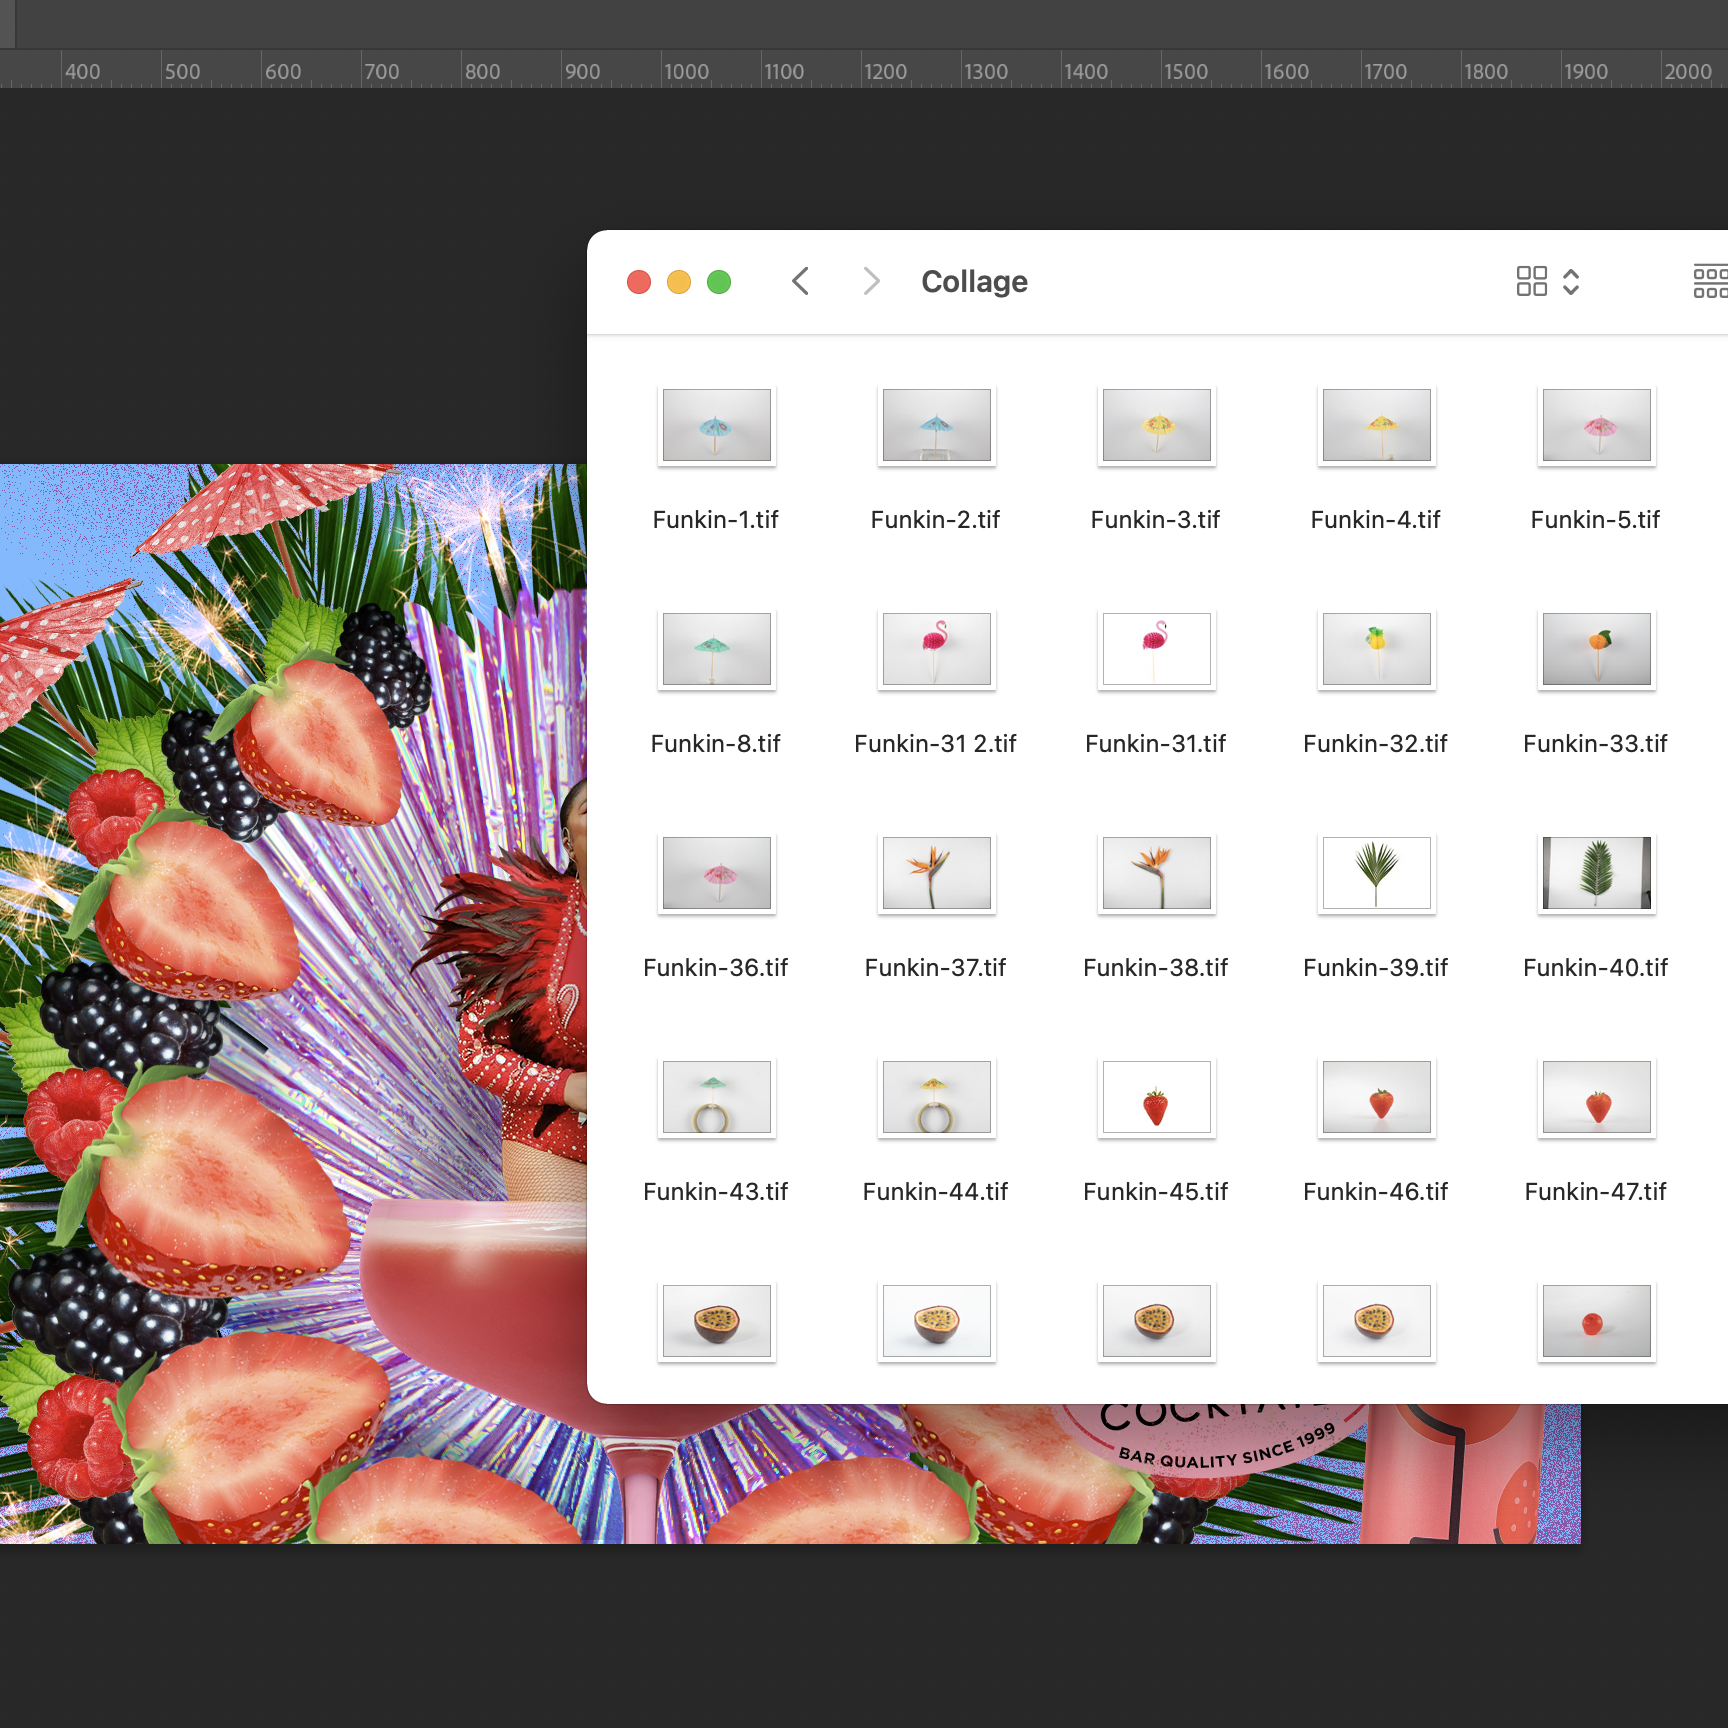Select the Funkin-44.tif thumbnail
This screenshot has height=1728, width=1728.
point(937,1097)
